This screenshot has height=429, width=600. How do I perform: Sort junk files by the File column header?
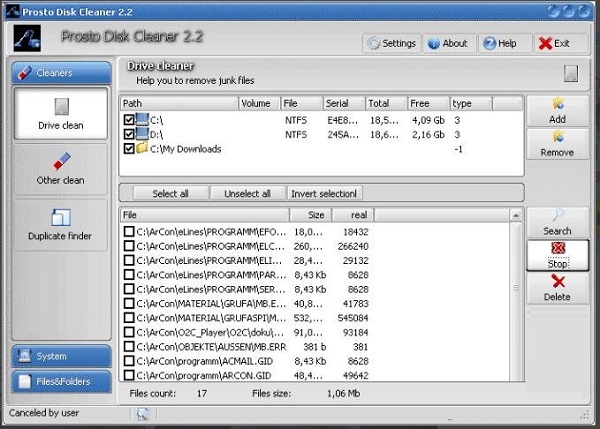205,215
